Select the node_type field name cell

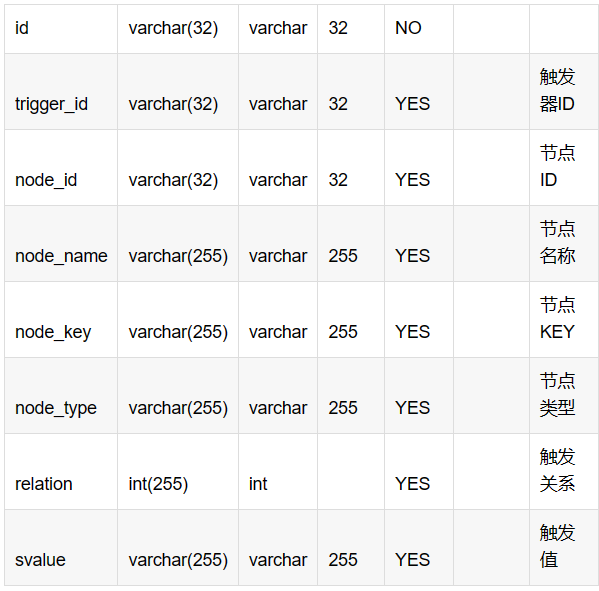tap(61, 396)
